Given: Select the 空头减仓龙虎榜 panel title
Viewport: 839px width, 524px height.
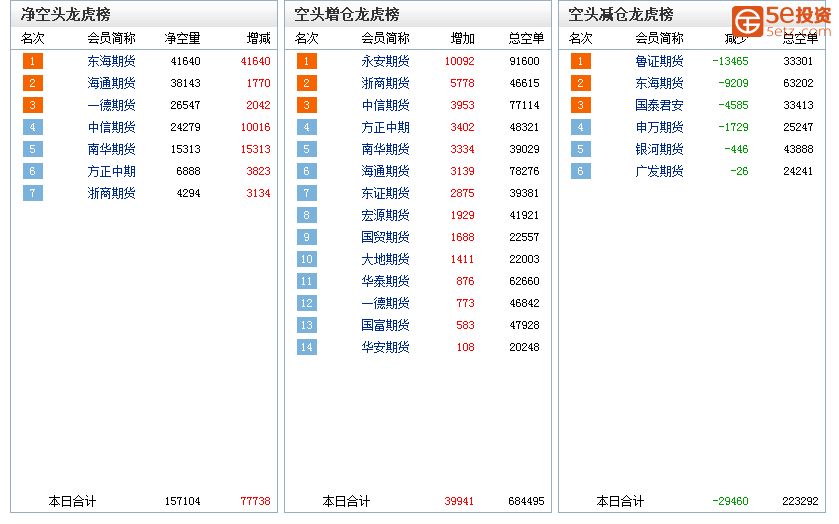Looking at the screenshot, I should pos(621,14).
